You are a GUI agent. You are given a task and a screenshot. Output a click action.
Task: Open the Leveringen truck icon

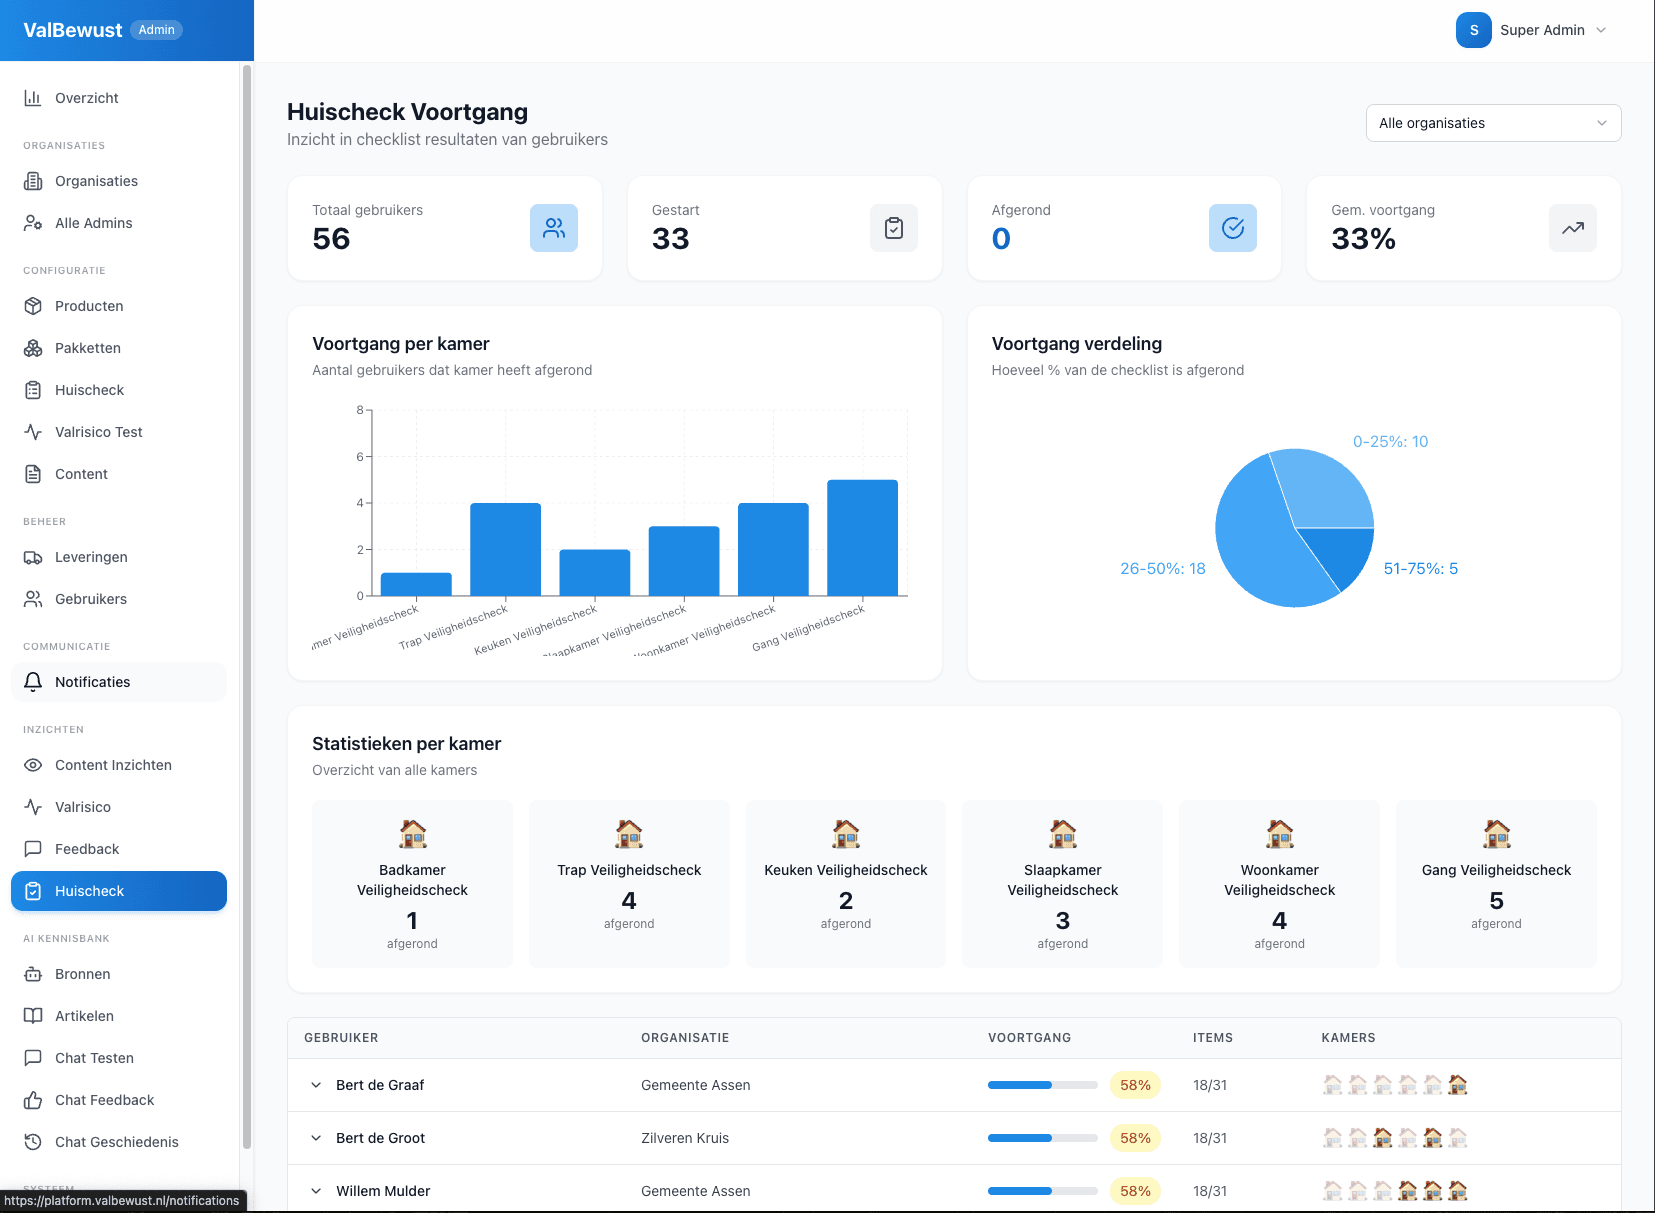point(33,557)
